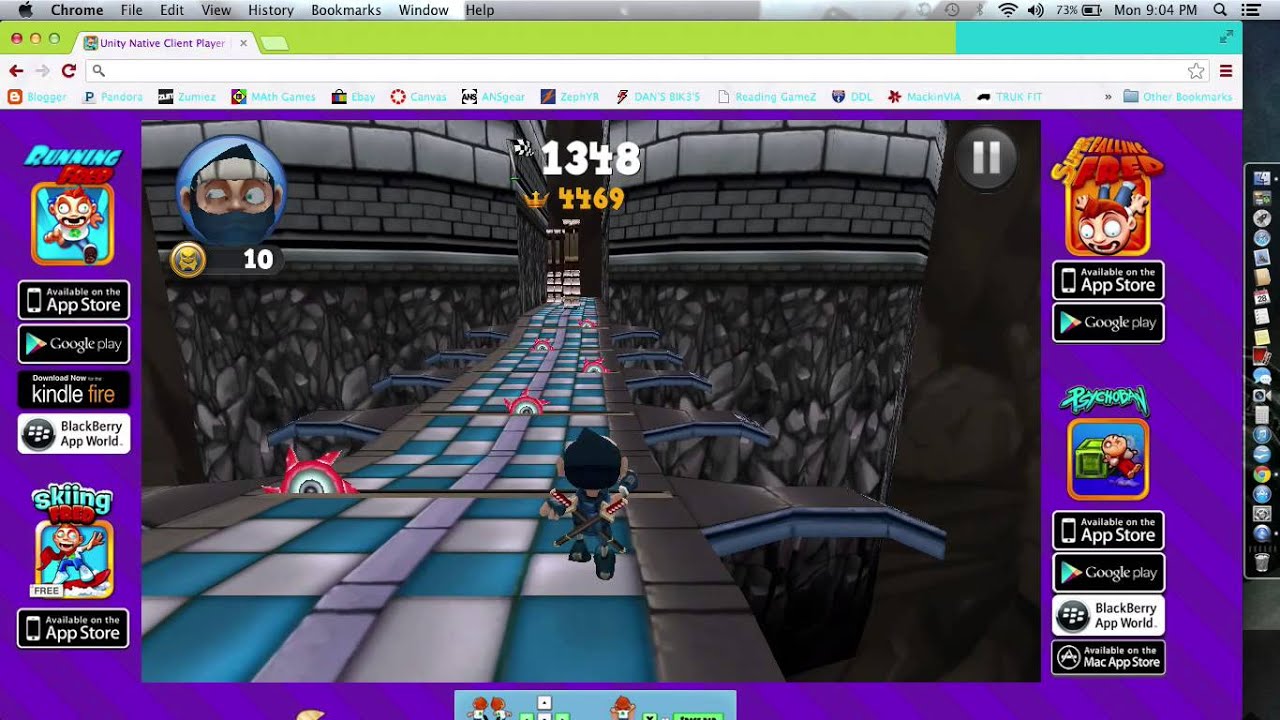The width and height of the screenshot is (1280, 720).
Task: Open the Mac App Store badge
Action: (x=1108, y=657)
